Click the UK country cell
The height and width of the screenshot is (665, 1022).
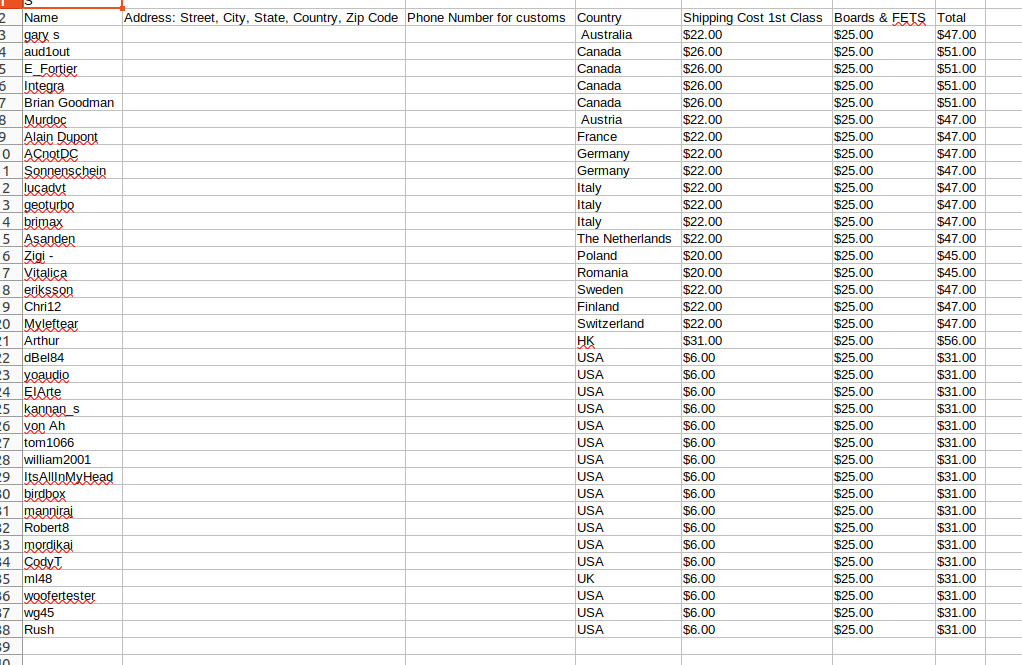[628, 578]
